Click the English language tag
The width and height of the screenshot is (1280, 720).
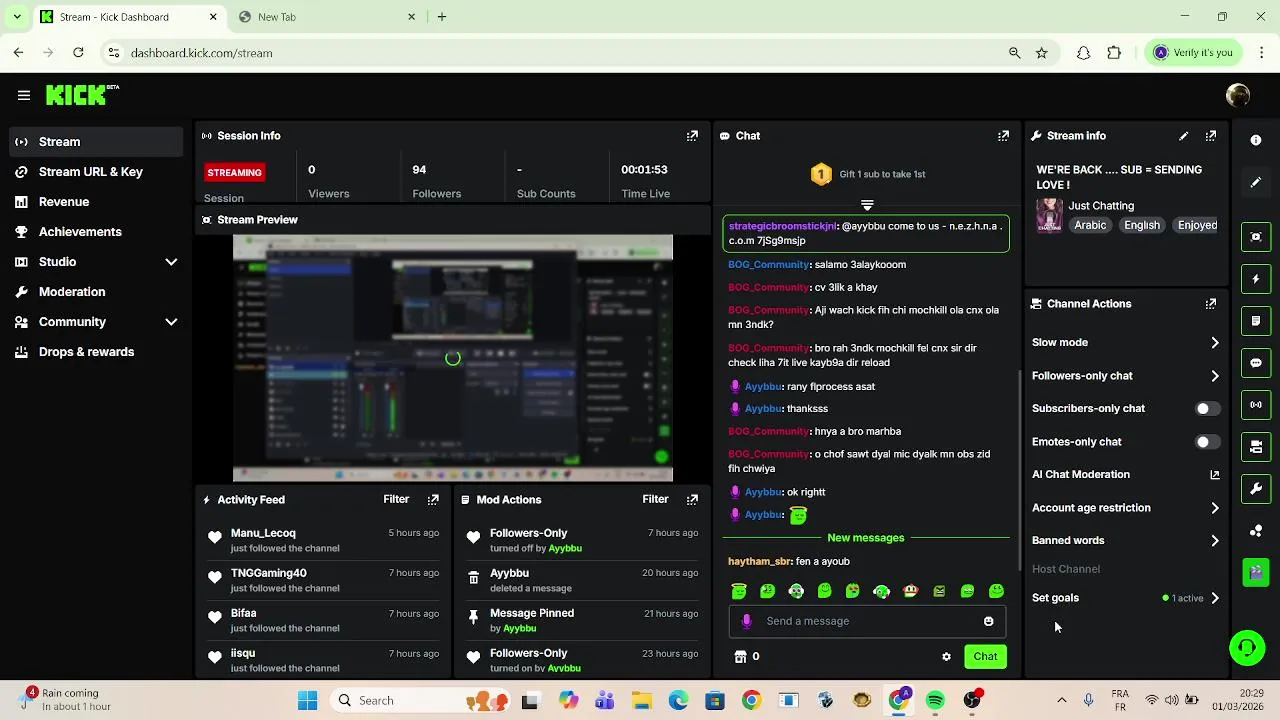coord(1142,226)
